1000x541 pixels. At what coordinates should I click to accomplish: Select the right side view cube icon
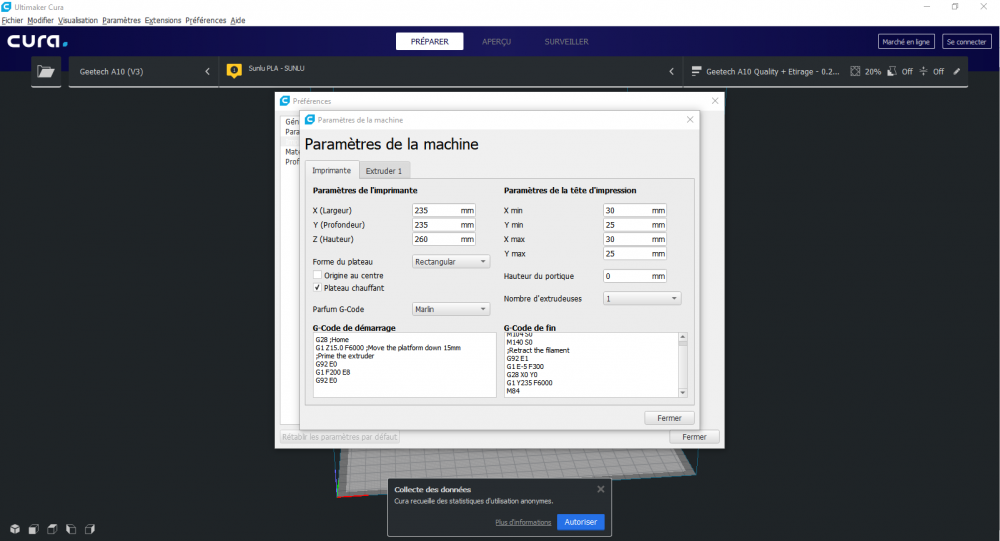(90, 529)
